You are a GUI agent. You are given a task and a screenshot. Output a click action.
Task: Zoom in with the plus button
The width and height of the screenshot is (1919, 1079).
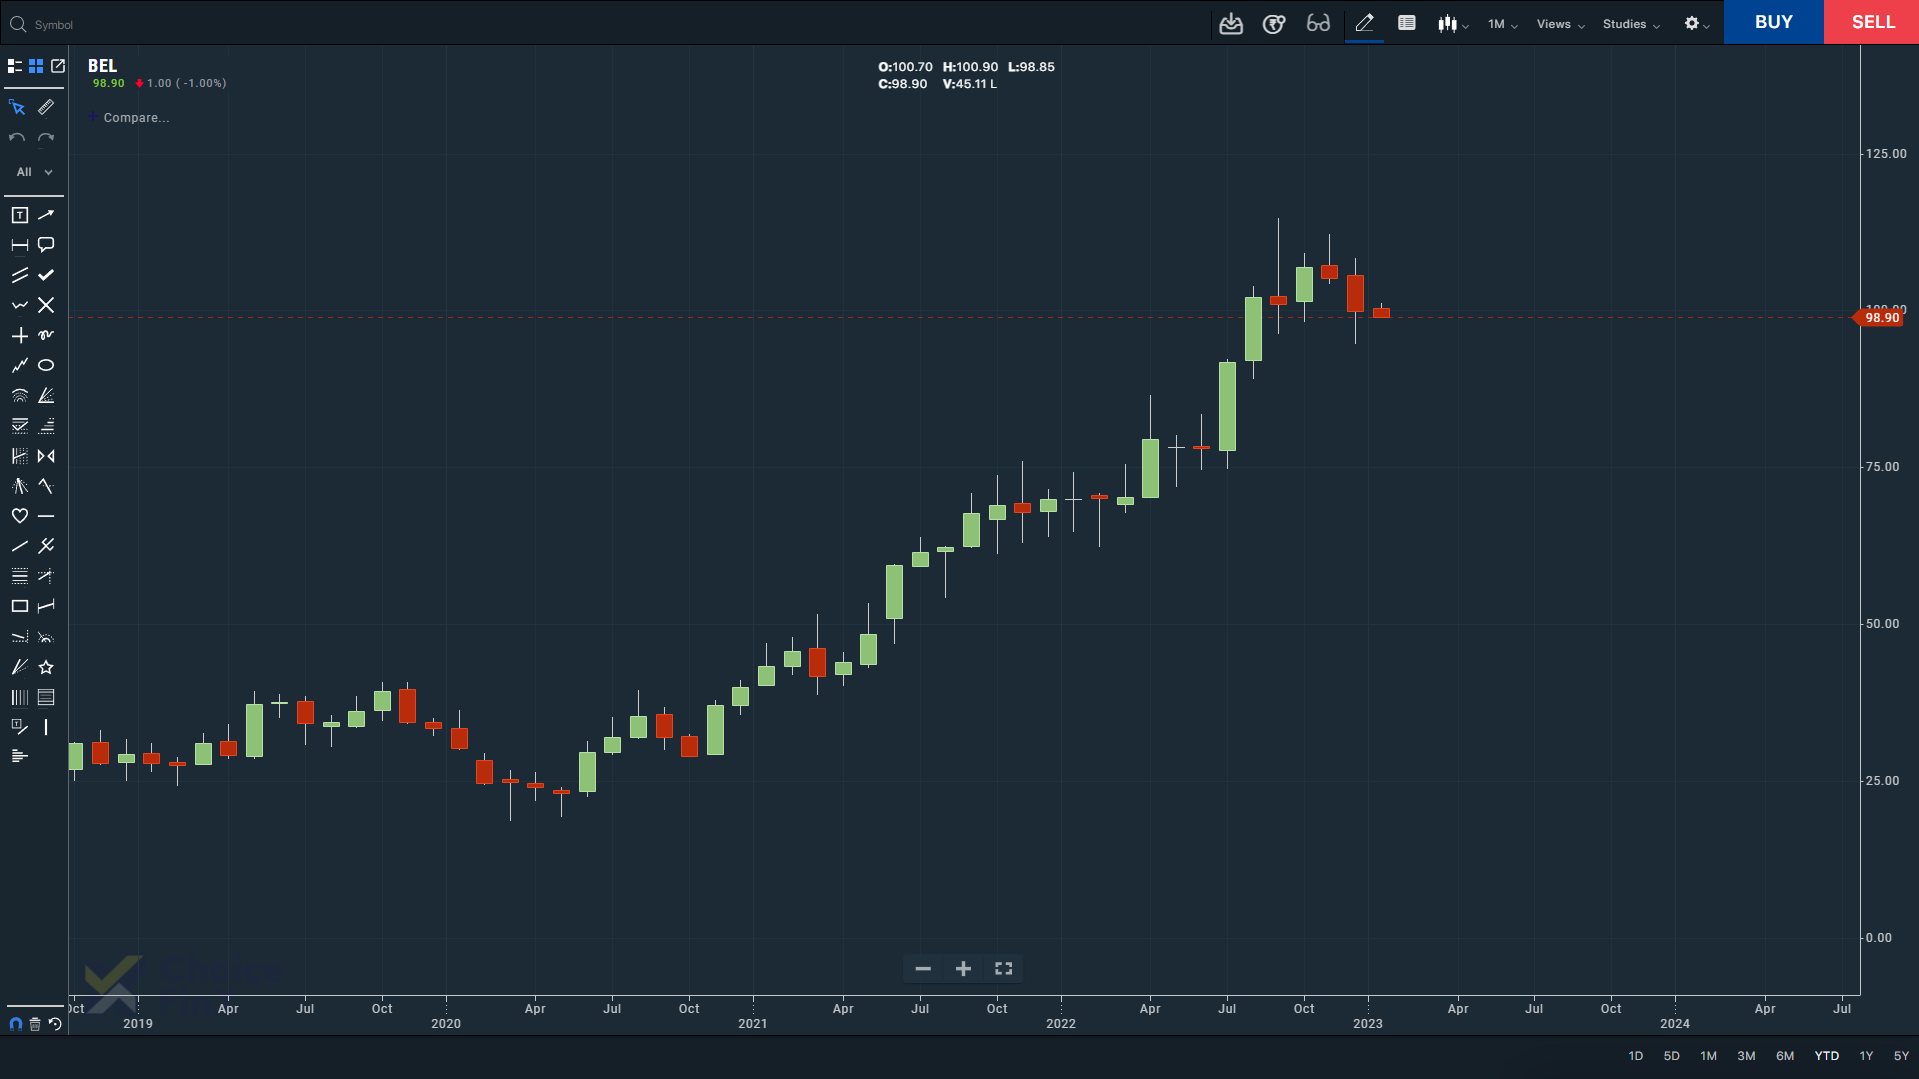[963, 968]
